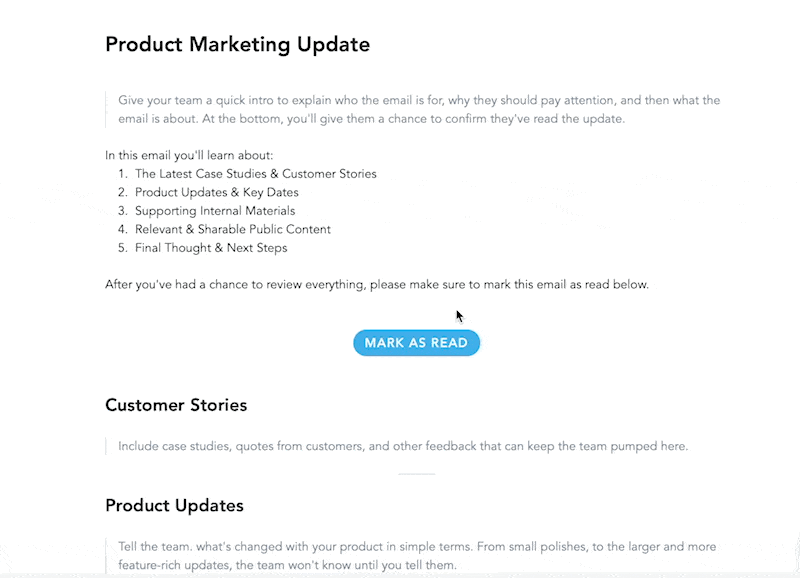Click the MARK AS READ button
This screenshot has width=800, height=578.
(x=416, y=343)
